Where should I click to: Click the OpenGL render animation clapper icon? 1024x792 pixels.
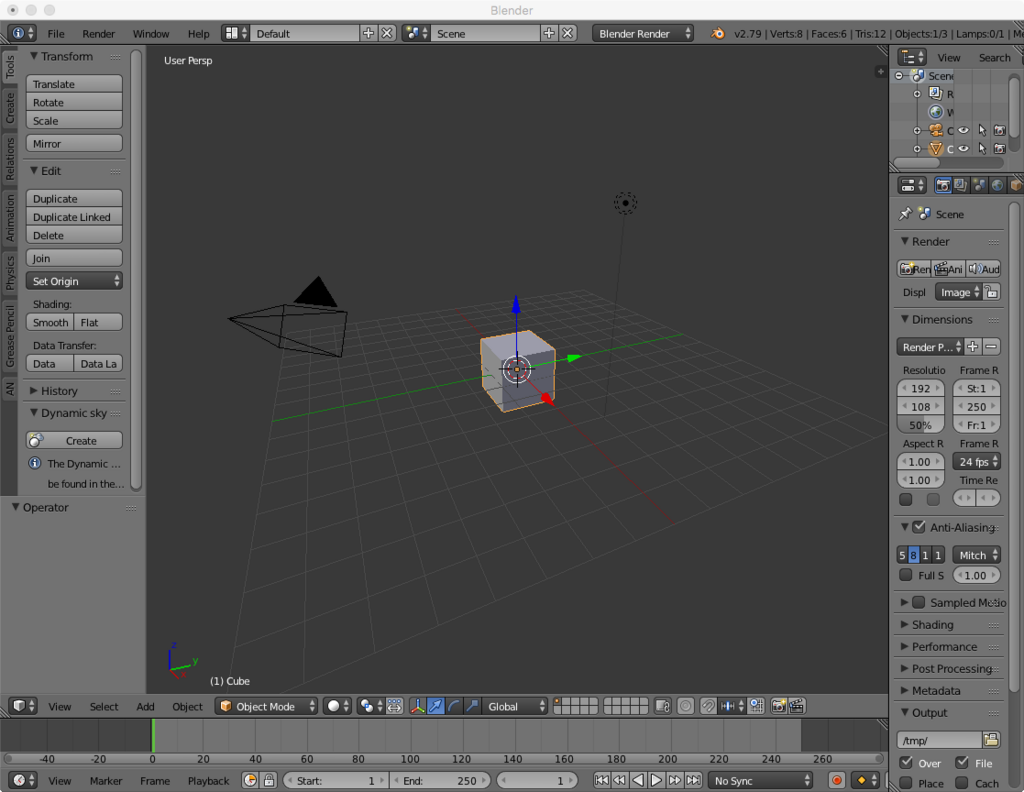tap(797, 706)
